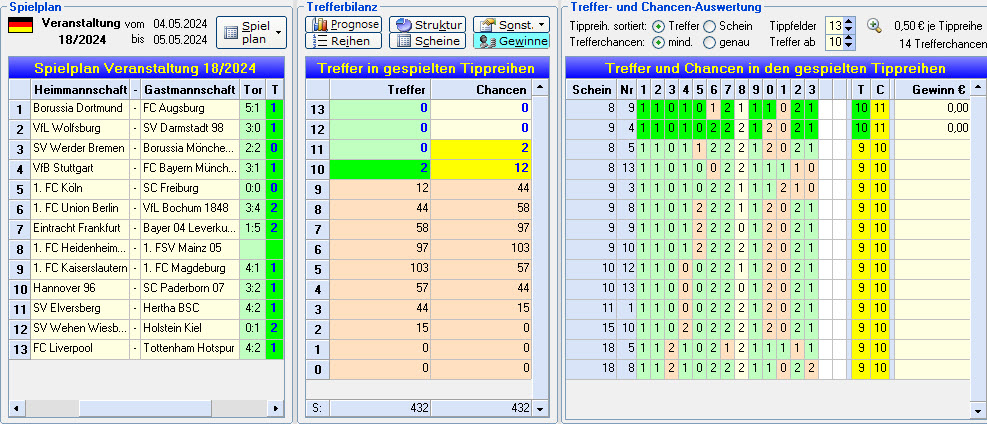Increase Tippfelder with up stepper arrow

coord(849,22)
